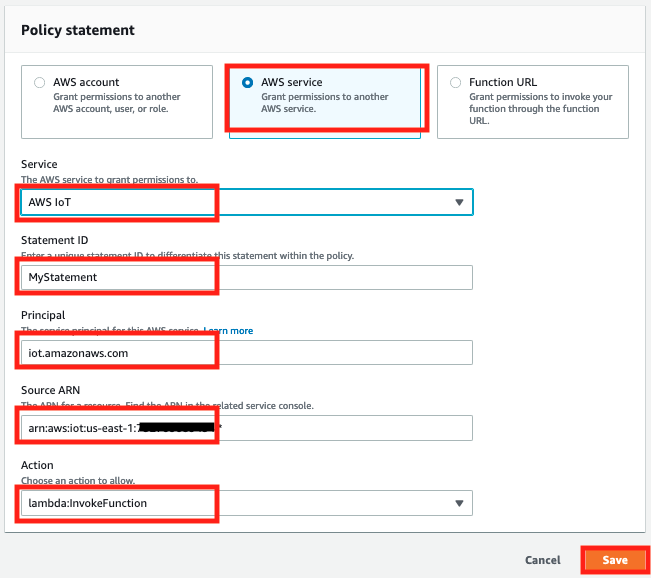Click the 'Grant permissions to another AWS service.' description
The width and height of the screenshot is (651, 578).
[325, 103]
